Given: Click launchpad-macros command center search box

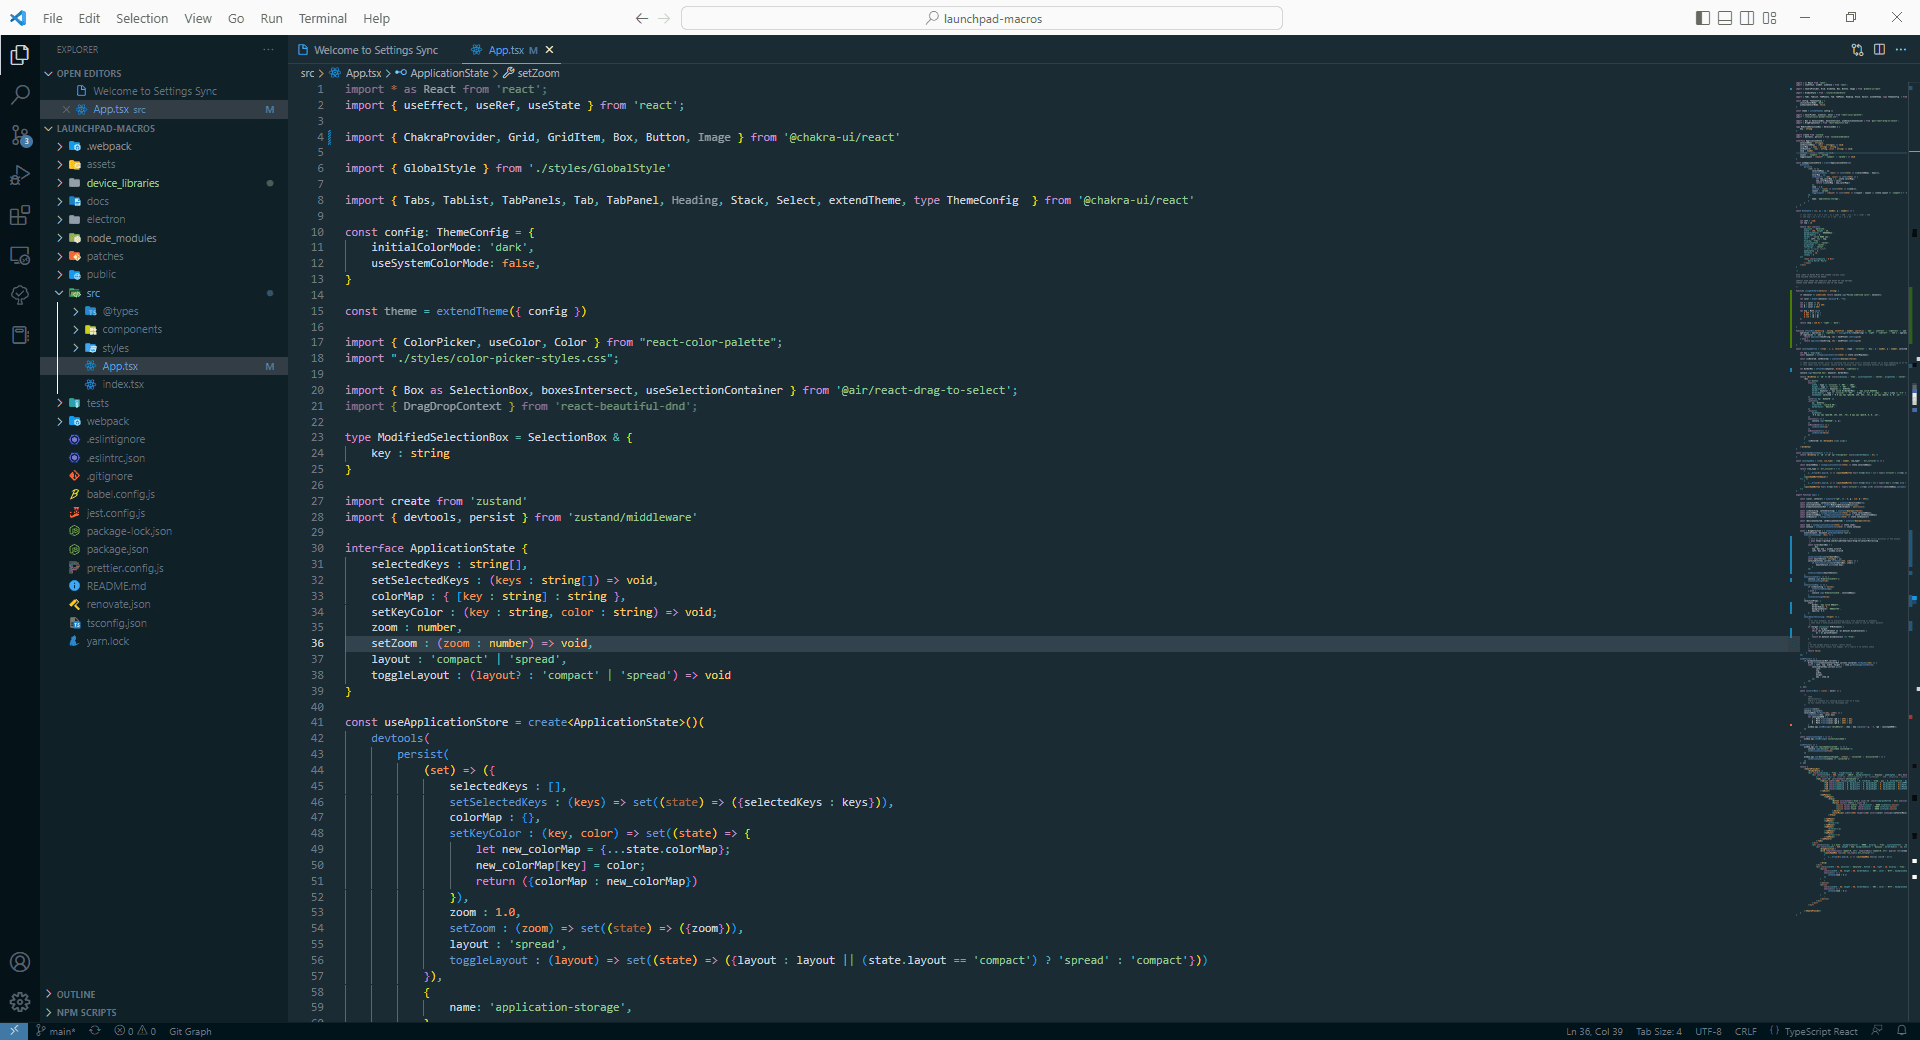Looking at the screenshot, I should [982, 18].
